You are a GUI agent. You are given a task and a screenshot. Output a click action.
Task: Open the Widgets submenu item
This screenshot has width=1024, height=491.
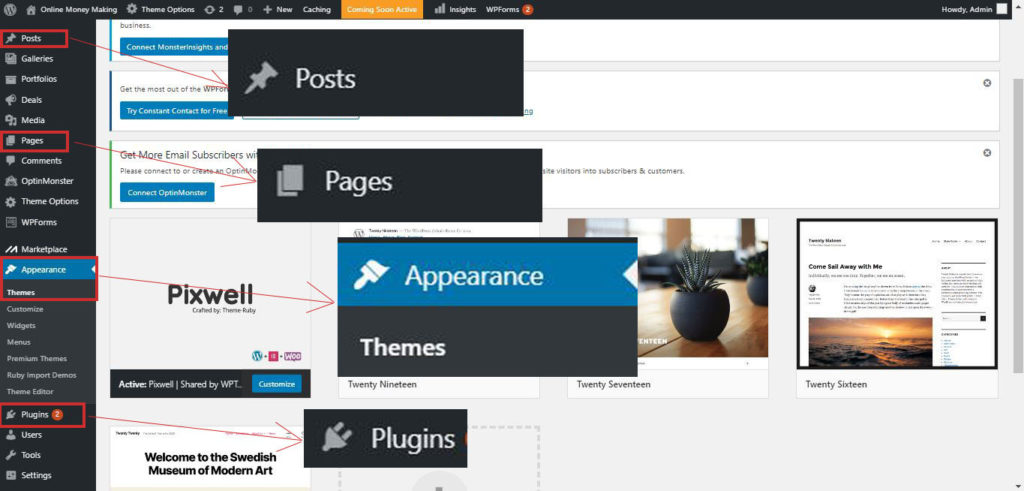click(23, 325)
